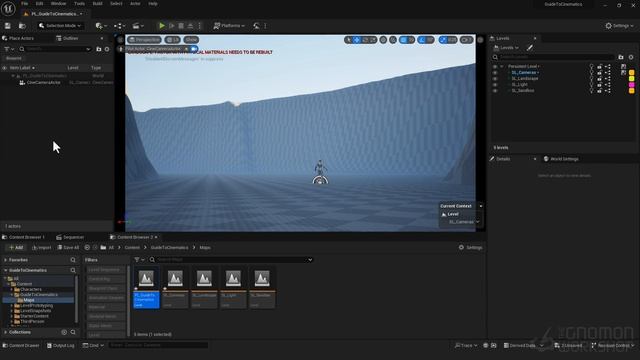The width and height of the screenshot is (640, 360).
Task: Toggle viewport rotation snapping
Action: 422,40
